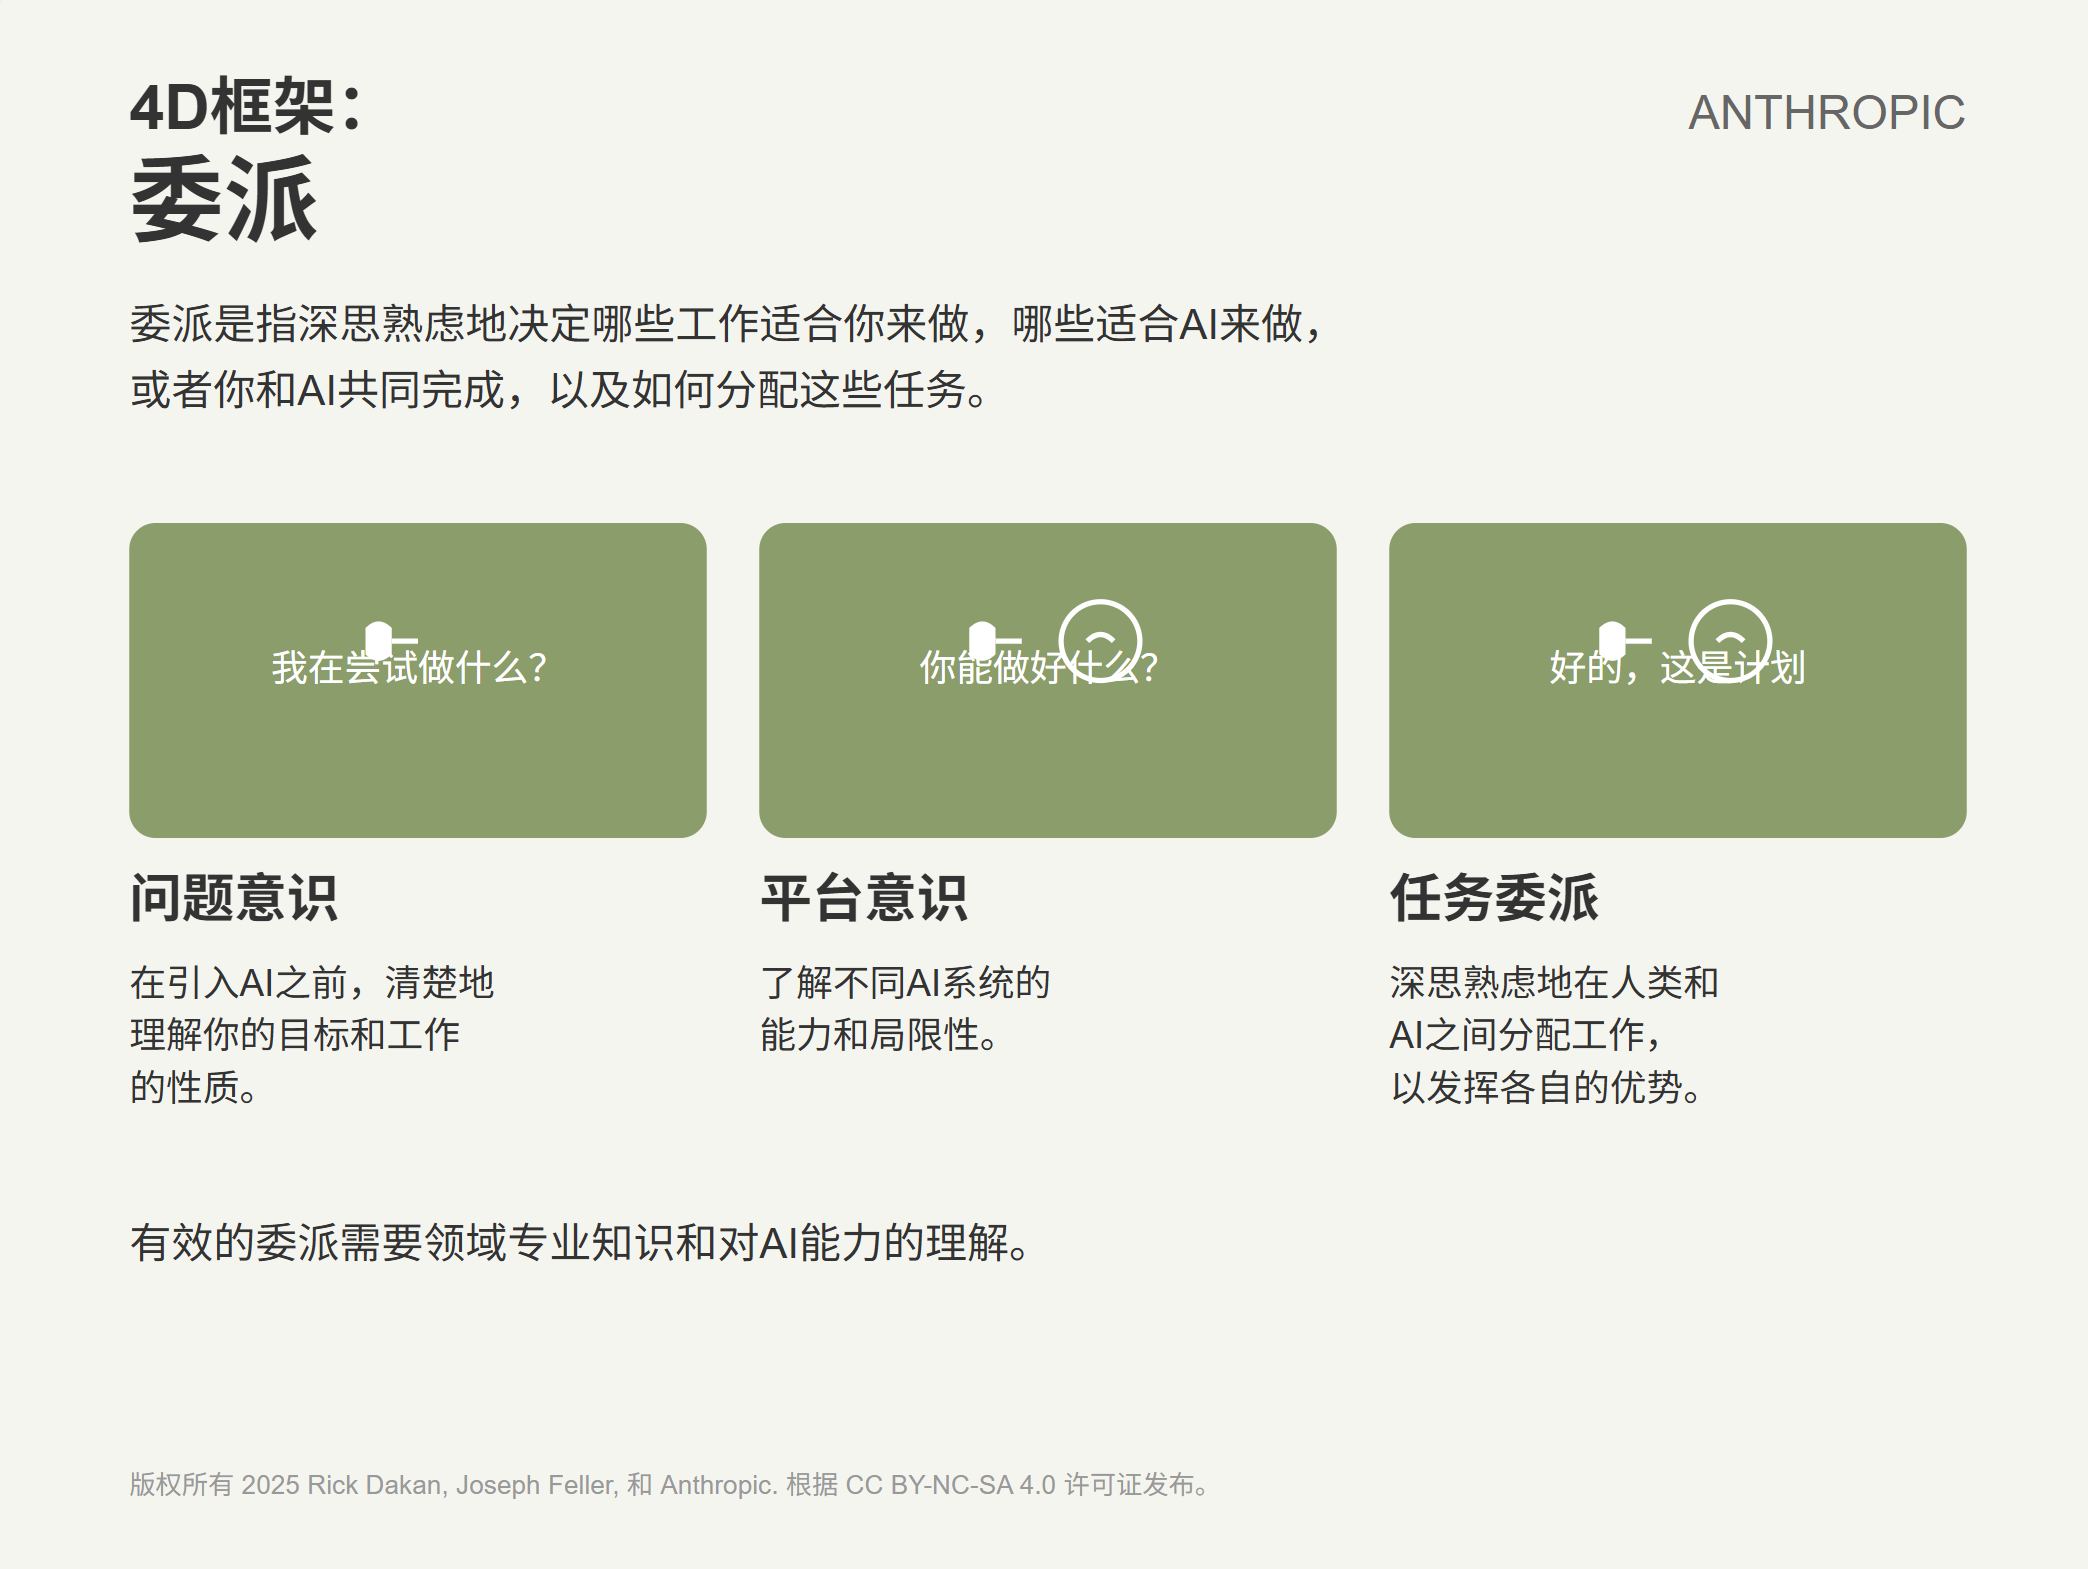This screenshot has height=1569, width=2088.
Task: Click the CC BY-NC-SA 4.0 copyright footer
Action: click(668, 1484)
